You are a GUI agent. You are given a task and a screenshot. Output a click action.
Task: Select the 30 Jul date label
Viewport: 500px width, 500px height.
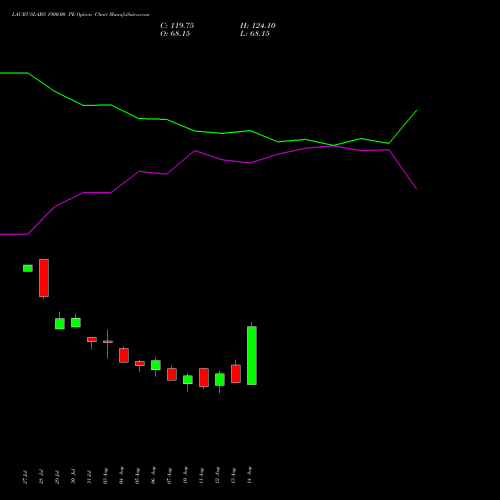(x=73, y=477)
